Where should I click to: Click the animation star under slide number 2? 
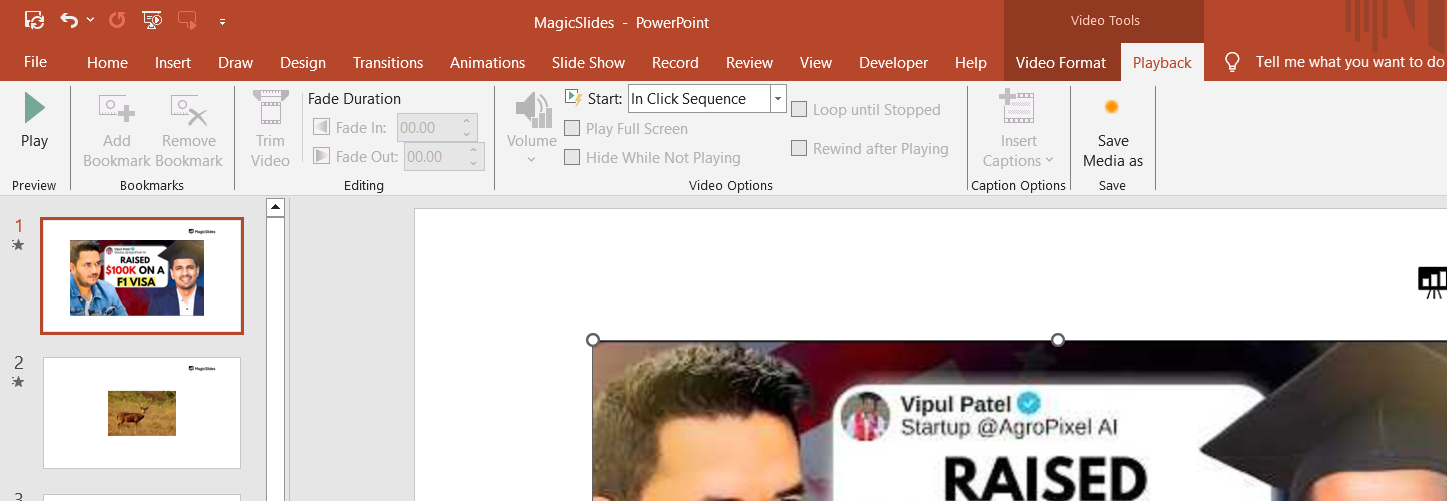click(x=18, y=382)
